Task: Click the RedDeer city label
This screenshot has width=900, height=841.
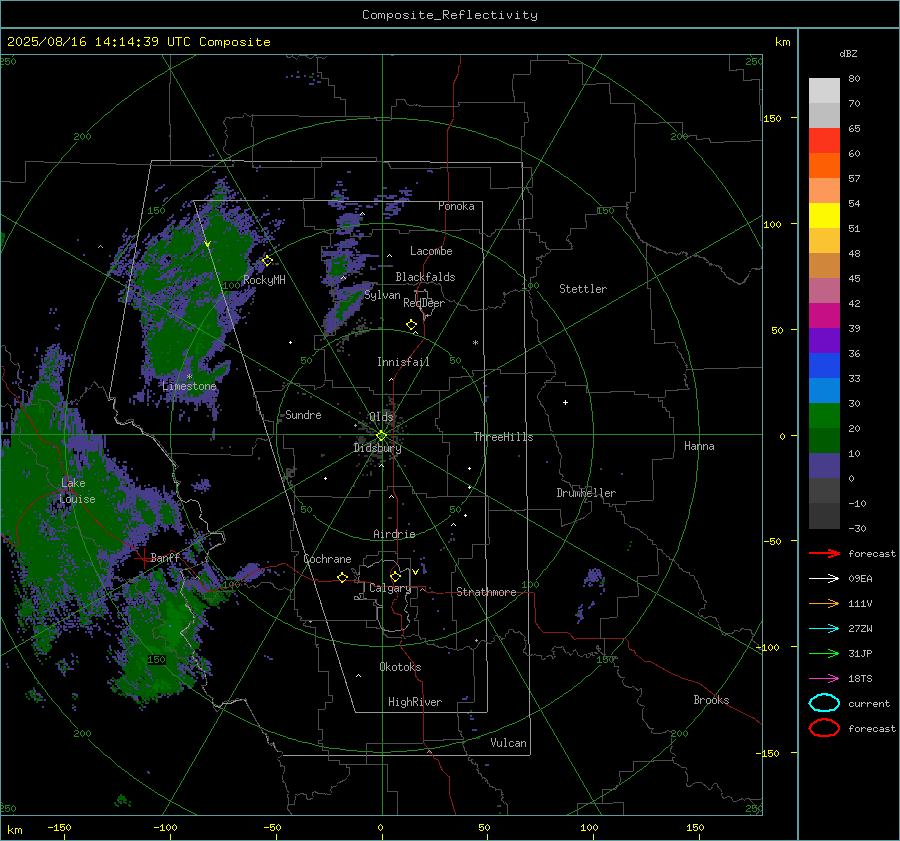Action: coord(424,303)
